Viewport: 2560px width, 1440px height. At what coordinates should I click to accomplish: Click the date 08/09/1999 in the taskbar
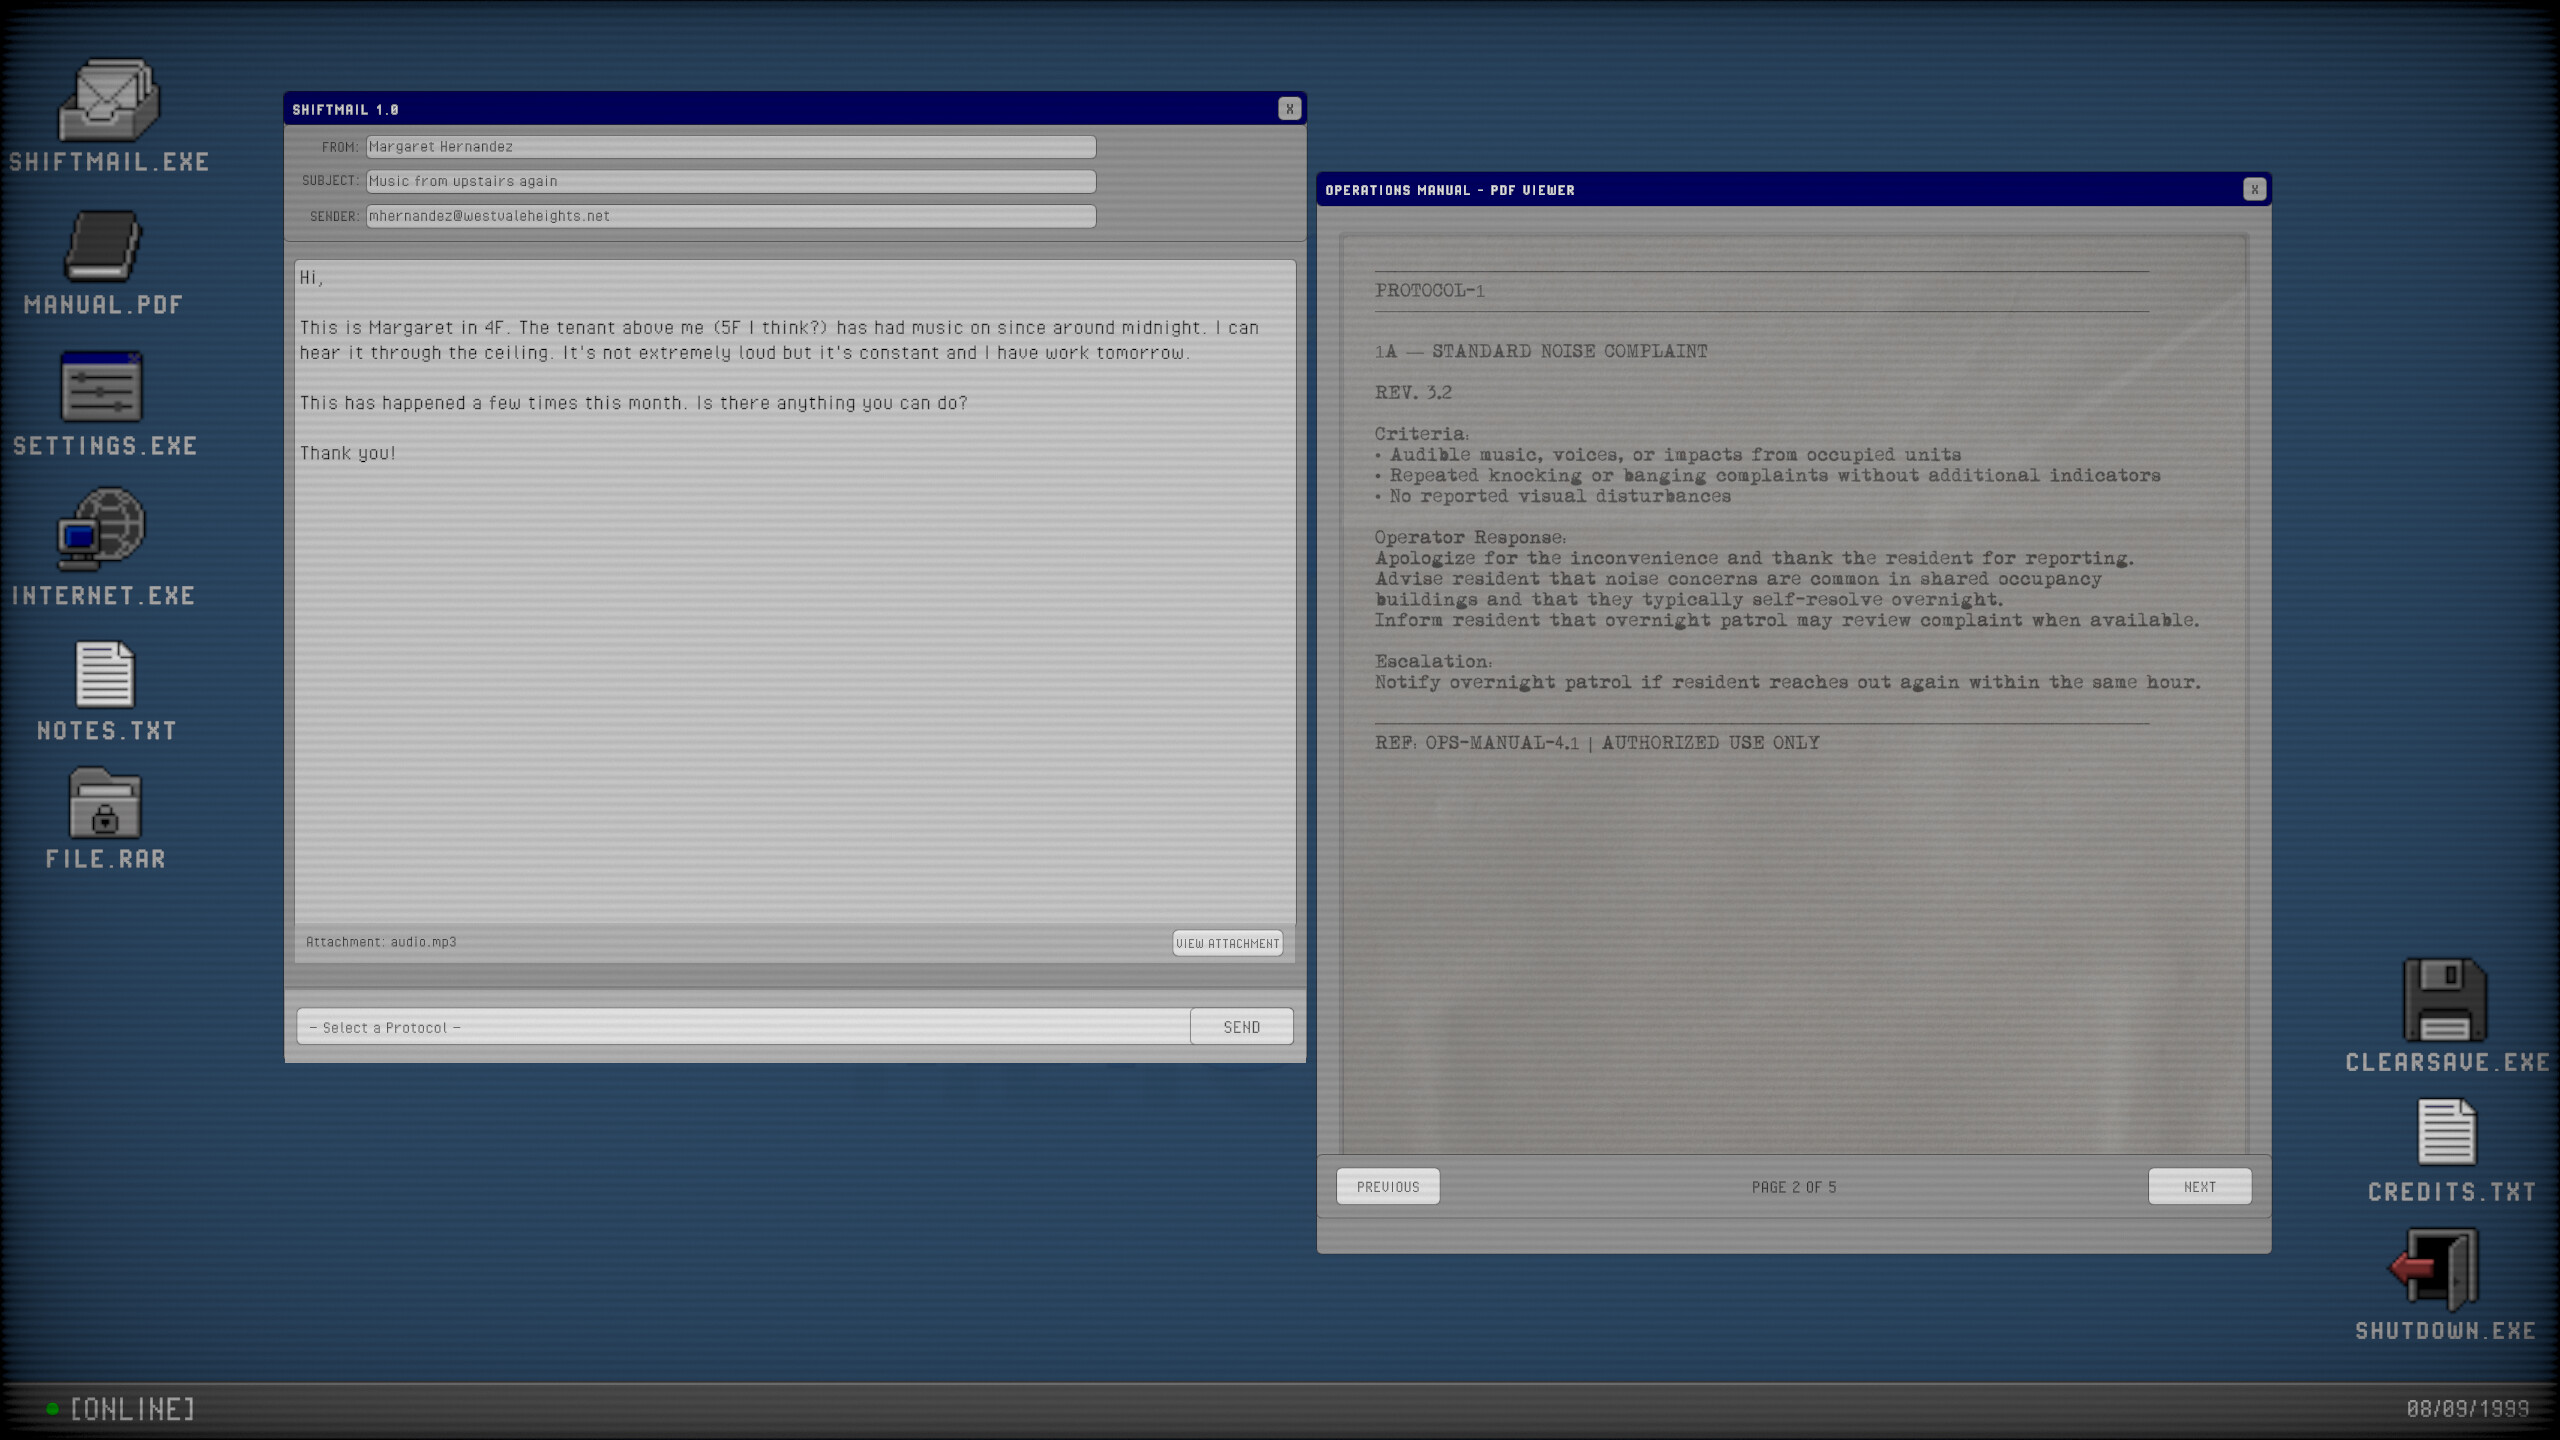[2467, 1409]
